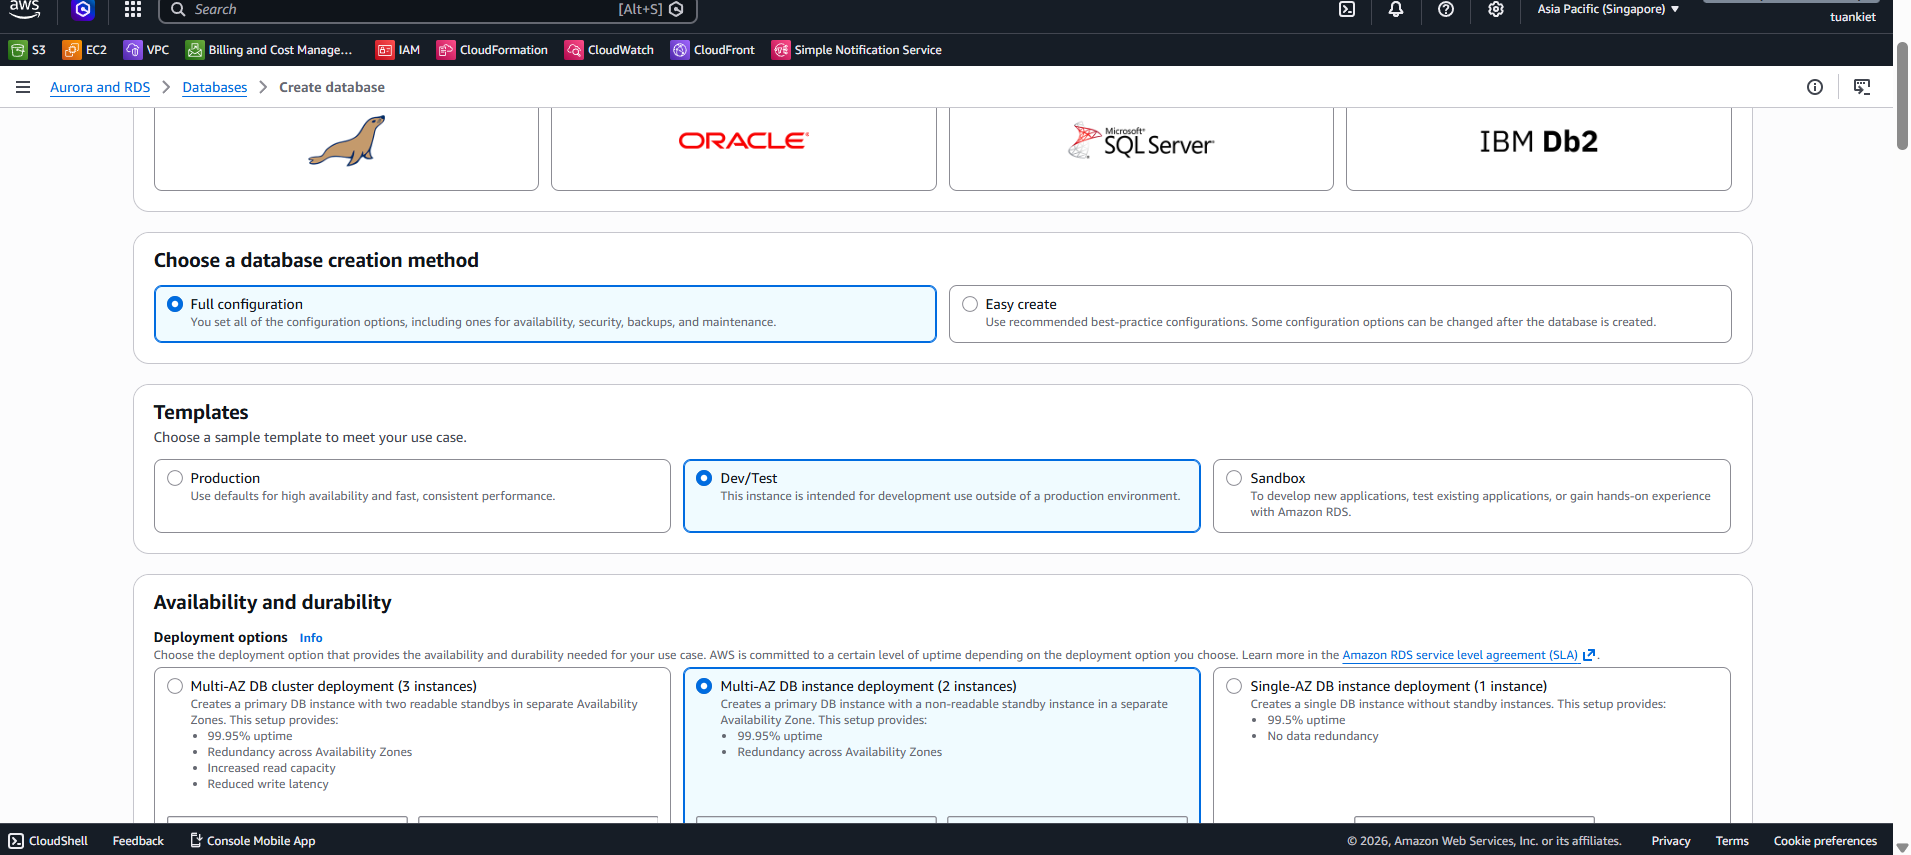Choose the Production template
This screenshot has width=1911, height=855.
click(x=175, y=478)
